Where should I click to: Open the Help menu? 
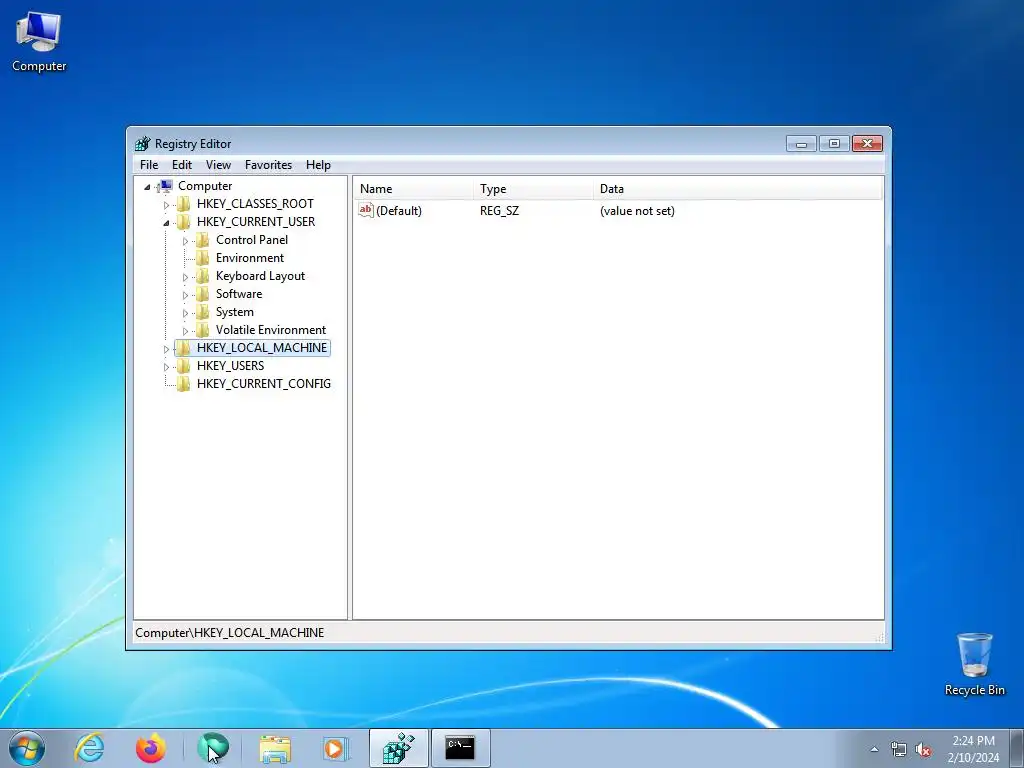(x=318, y=165)
